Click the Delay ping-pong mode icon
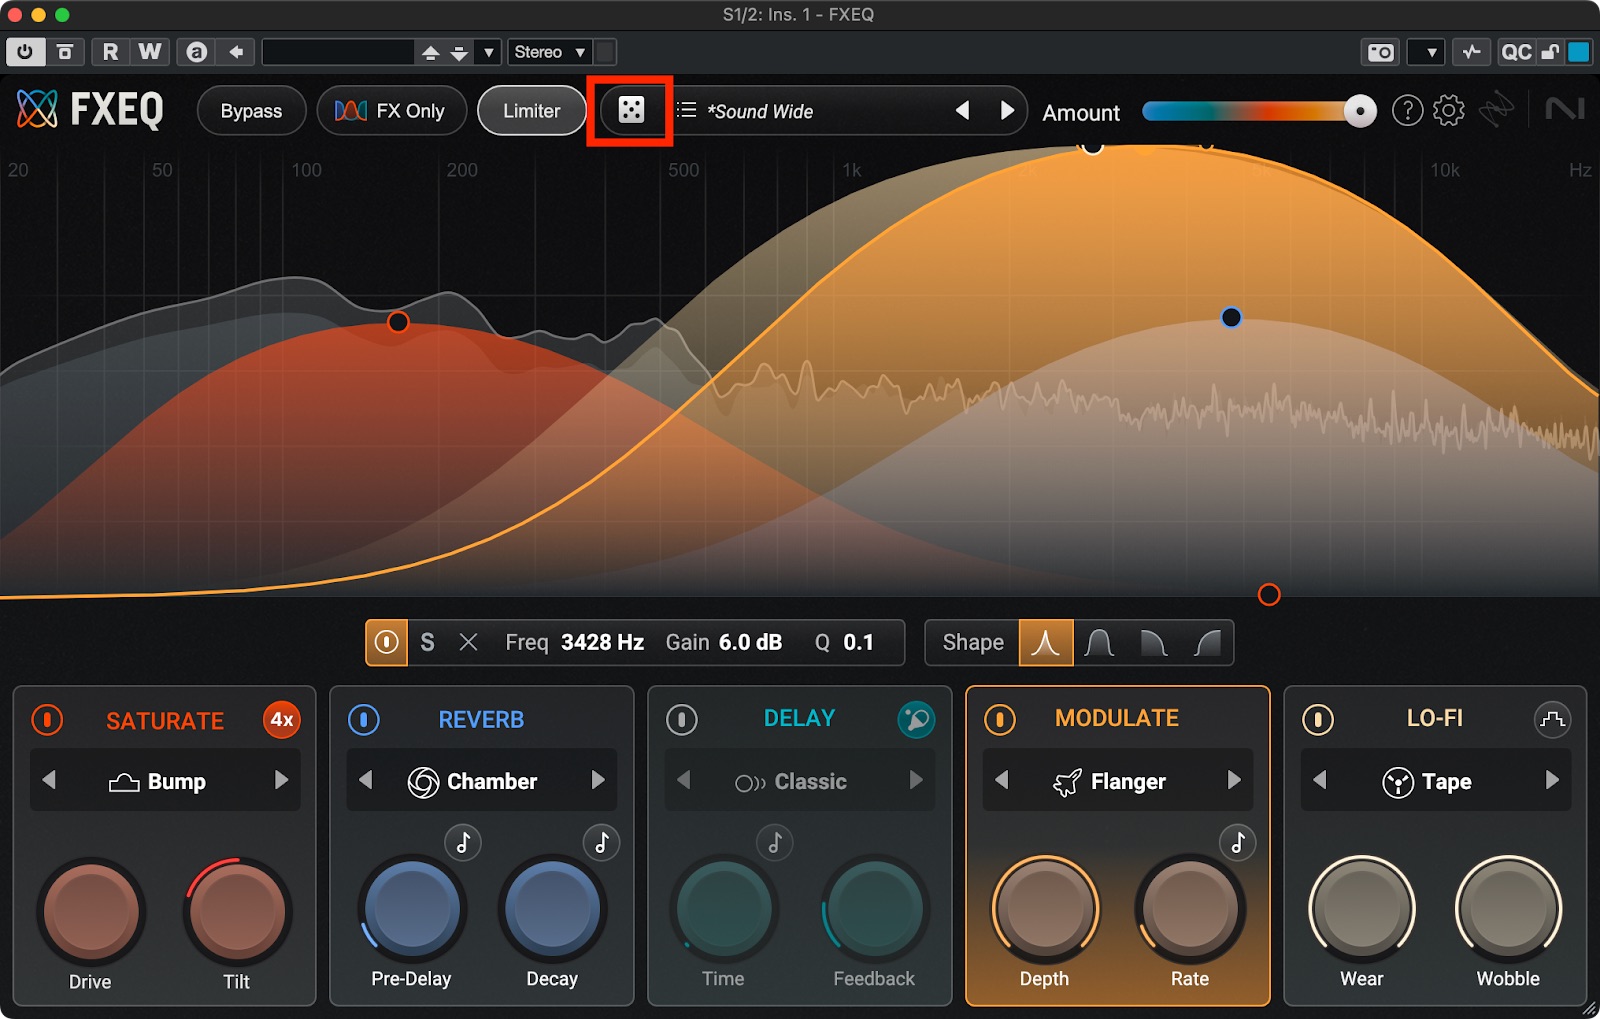This screenshot has height=1019, width=1600. click(x=916, y=719)
